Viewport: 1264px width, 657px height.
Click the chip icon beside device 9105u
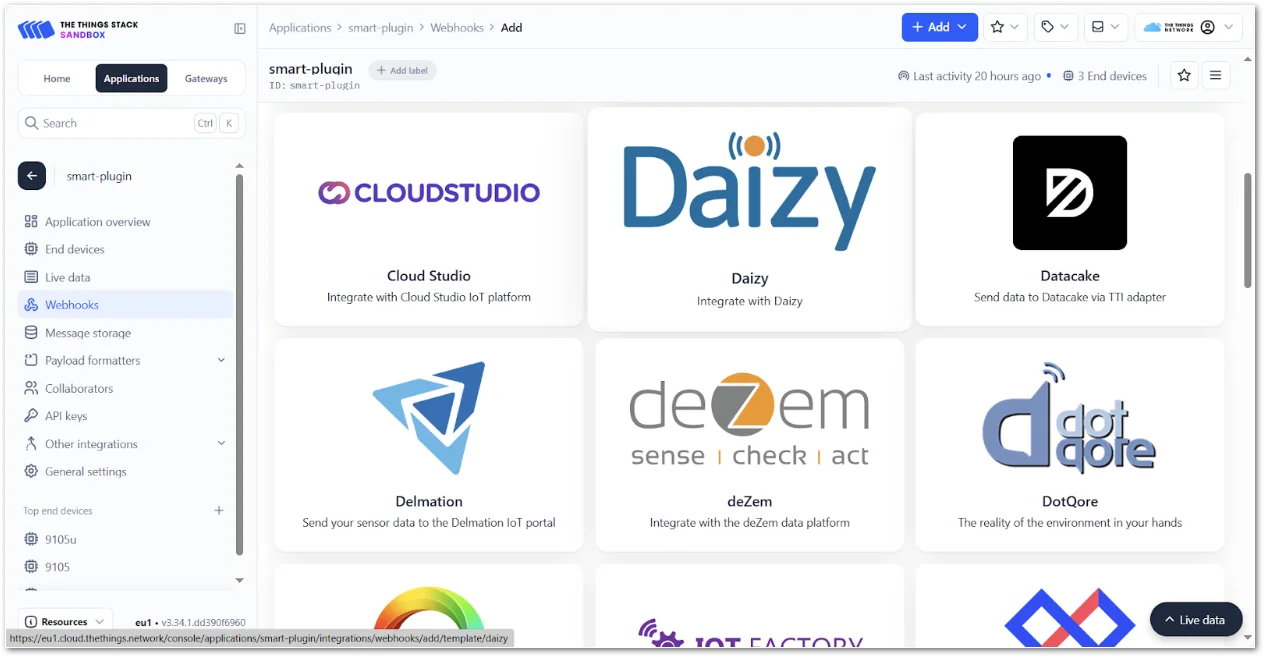(x=31, y=539)
